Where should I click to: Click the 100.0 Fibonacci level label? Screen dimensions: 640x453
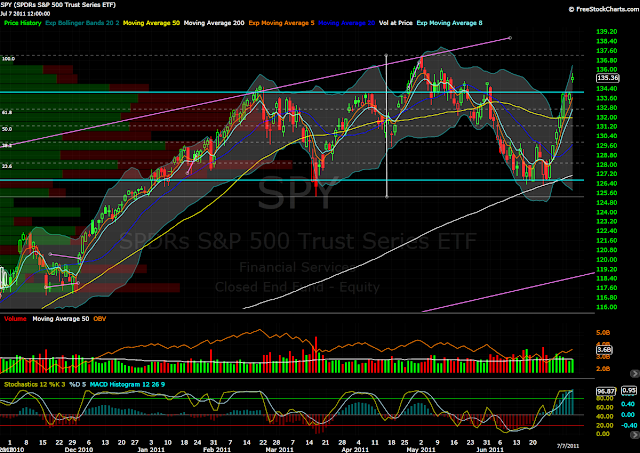coord(8,59)
